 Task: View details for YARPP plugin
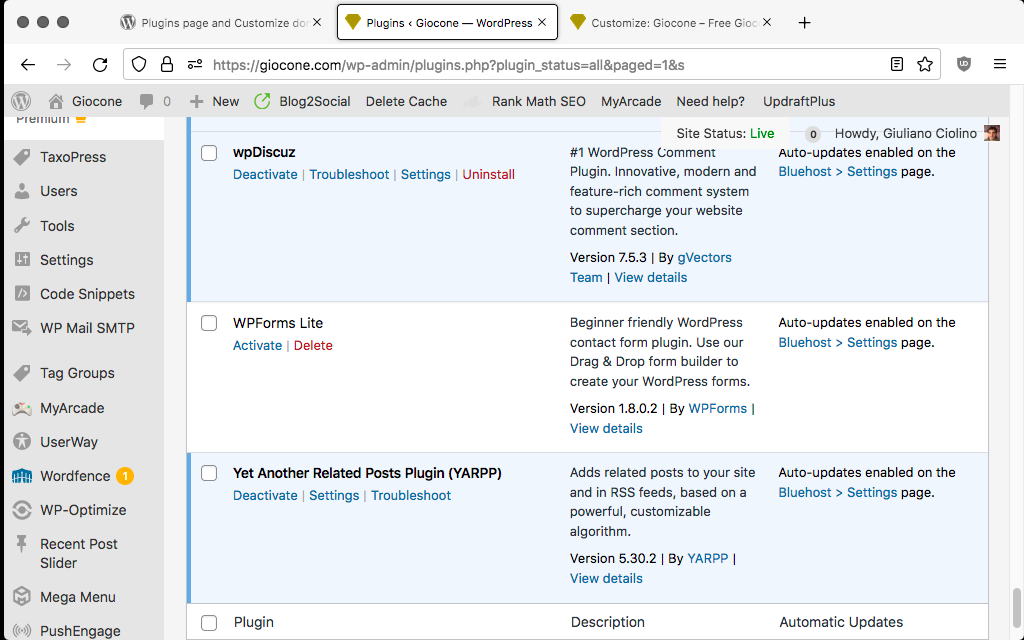click(x=606, y=579)
